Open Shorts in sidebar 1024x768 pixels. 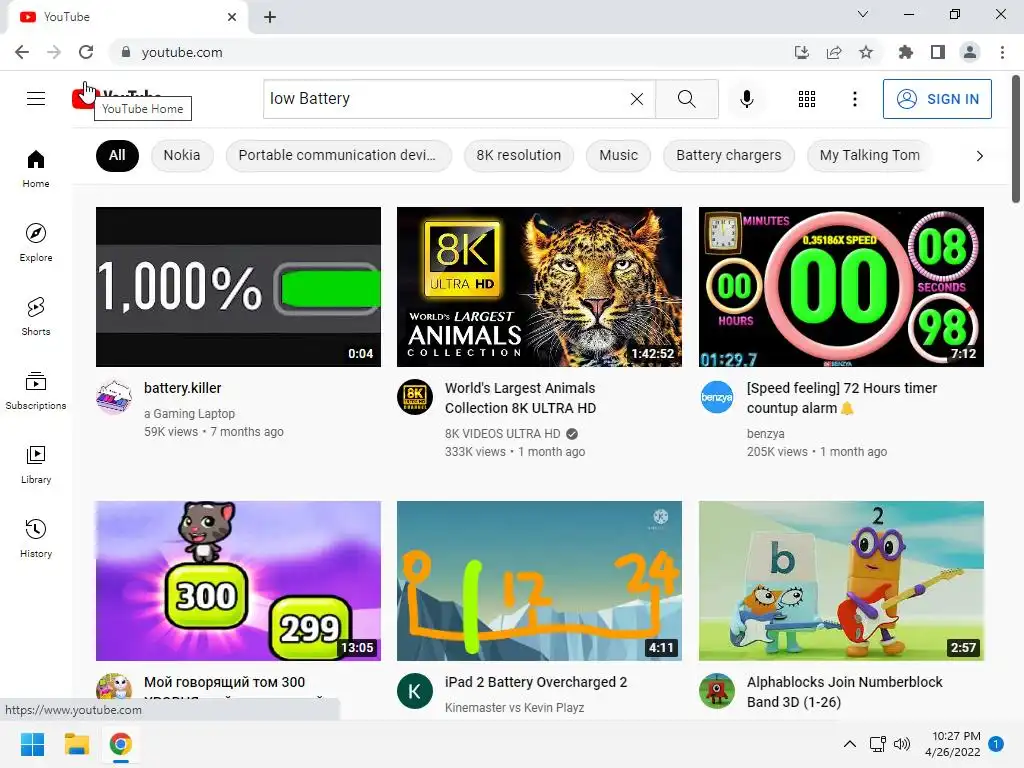pos(36,316)
